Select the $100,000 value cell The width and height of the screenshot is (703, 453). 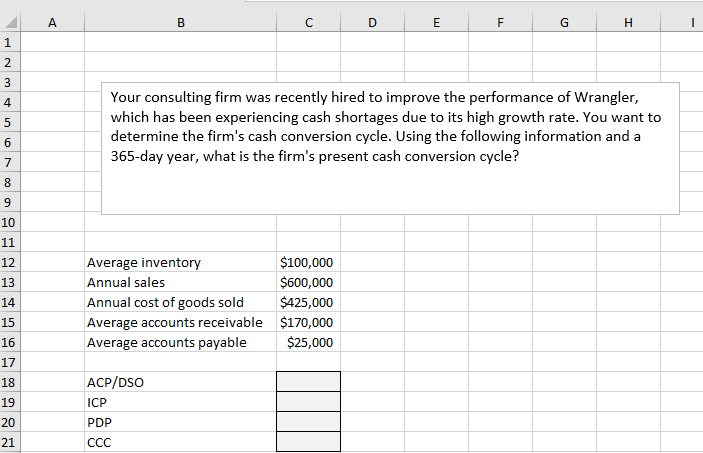pyautogui.click(x=308, y=262)
